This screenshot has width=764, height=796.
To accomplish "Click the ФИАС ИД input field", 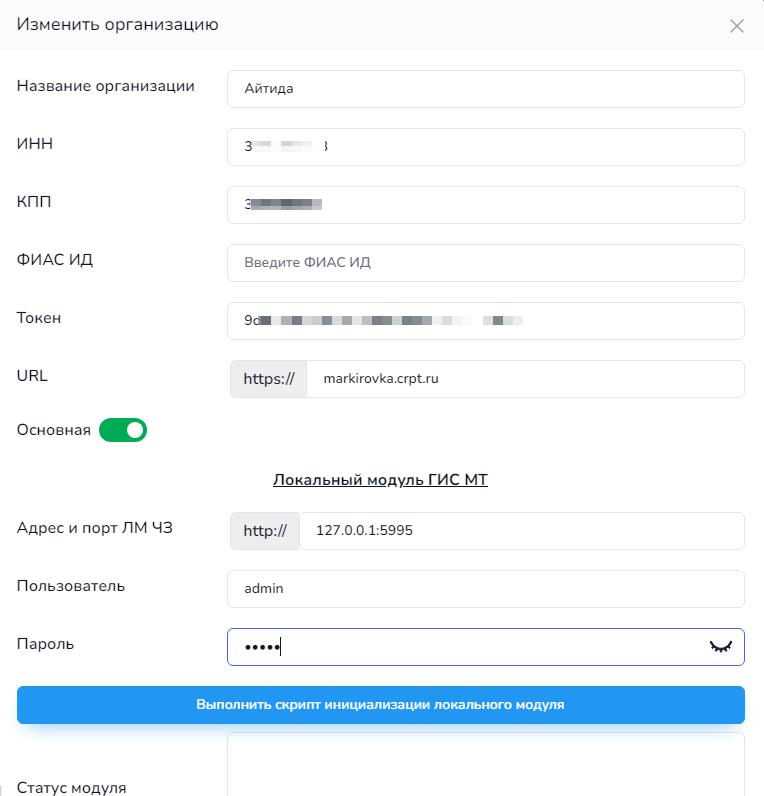I will click(x=486, y=262).
